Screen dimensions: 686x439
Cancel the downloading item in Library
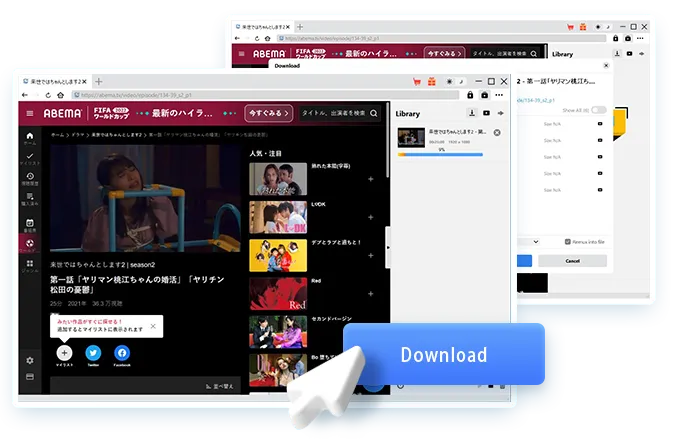click(x=497, y=133)
